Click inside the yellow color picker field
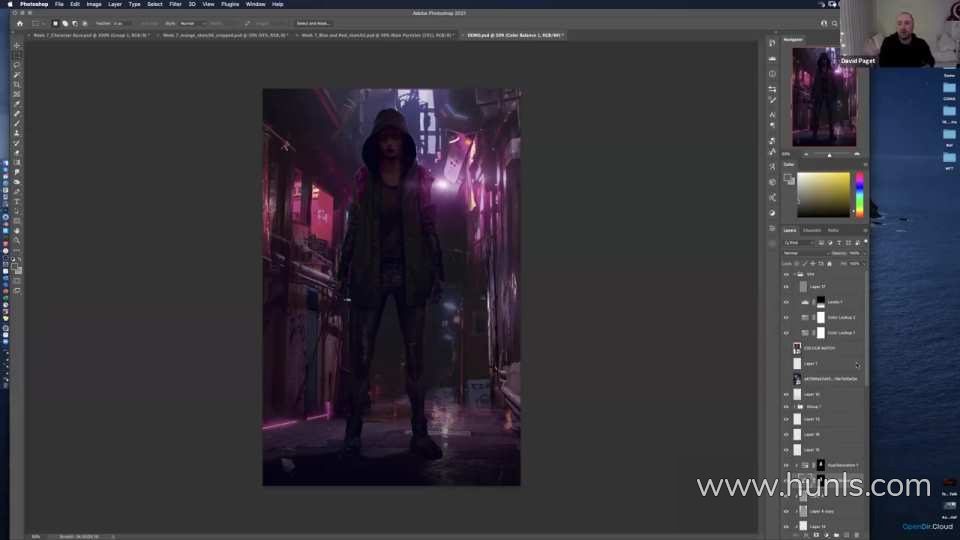The height and width of the screenshot is (540, 960). coord(823,195)
